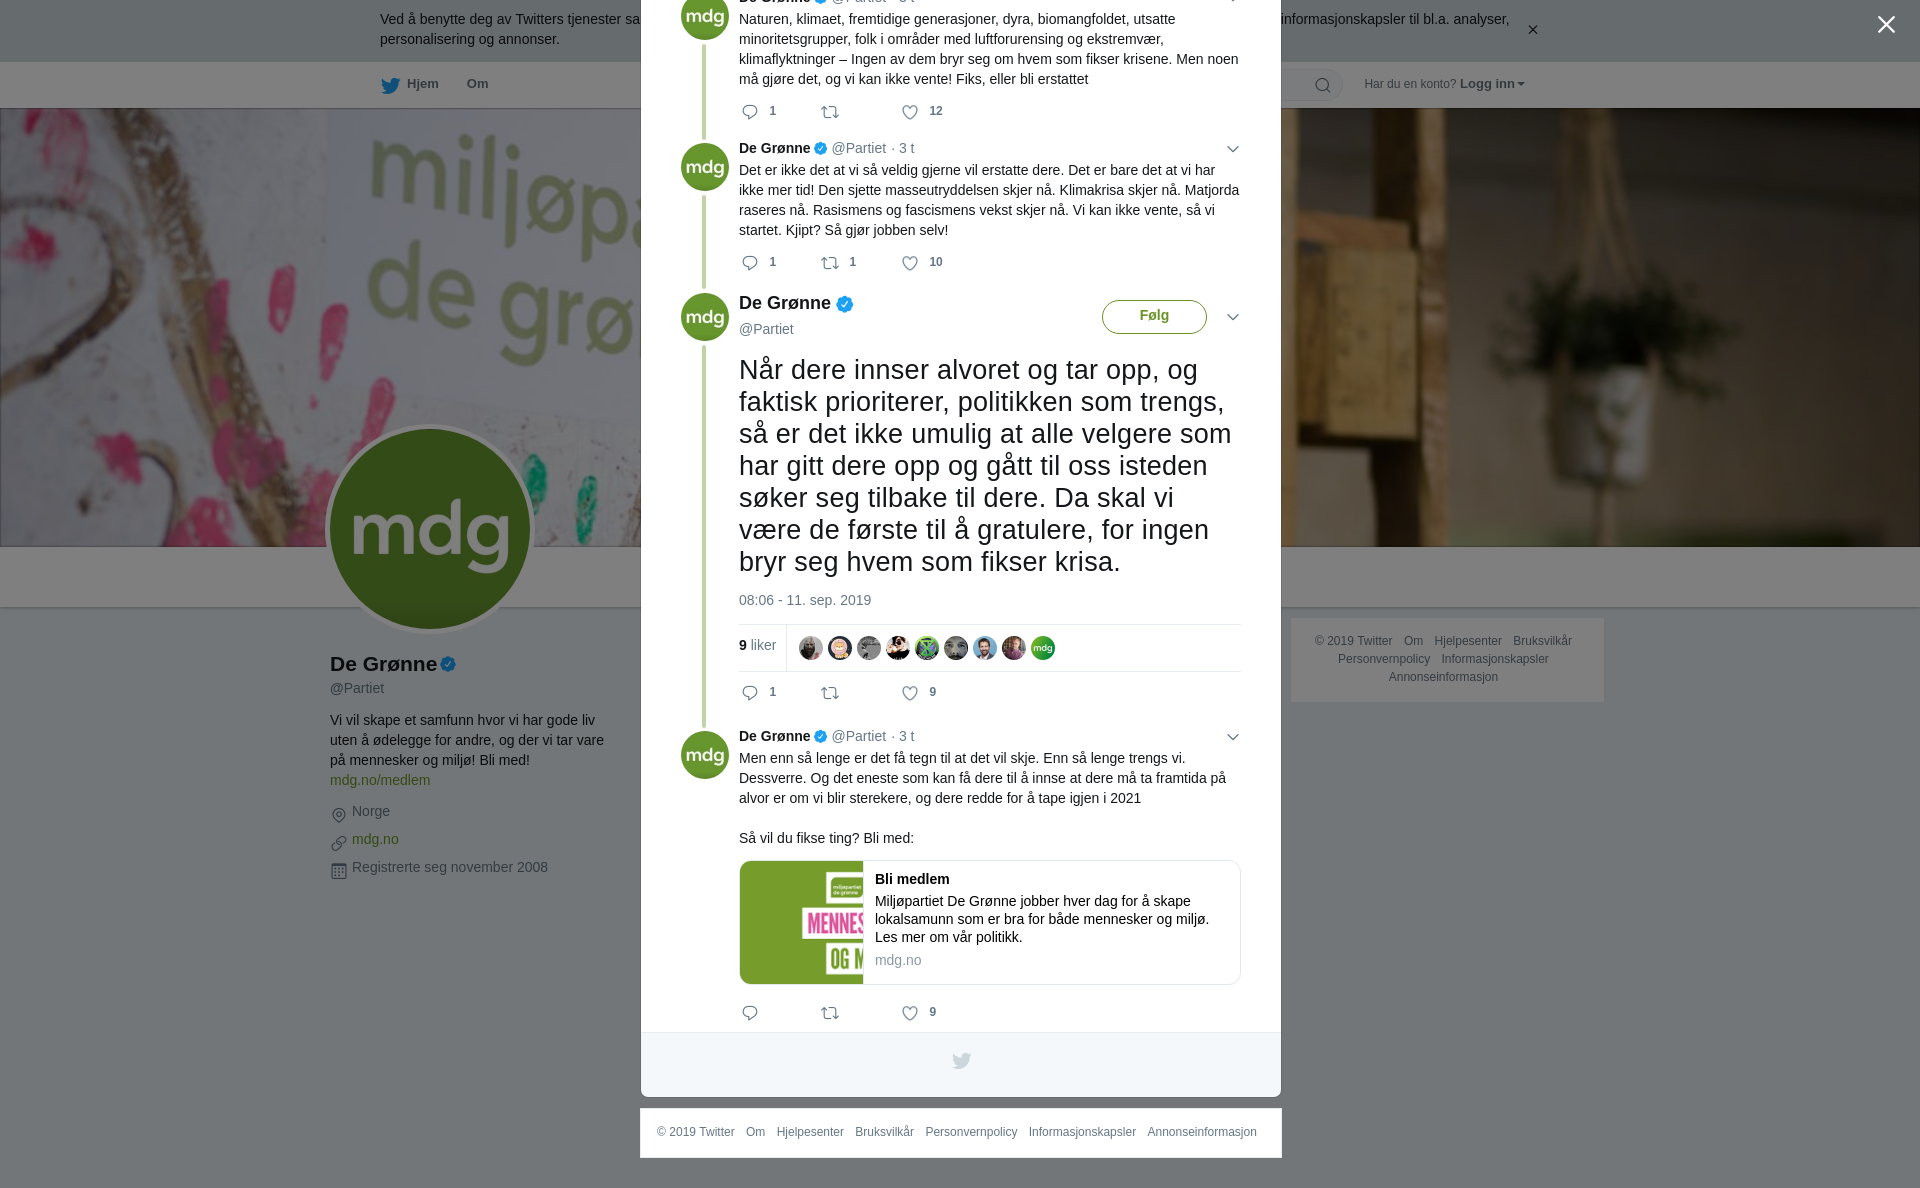Screen dimensions: 1920x1188
Task: Open the Logg inn dropdown
Action: pyautogui.click(x=1492, y=84)
